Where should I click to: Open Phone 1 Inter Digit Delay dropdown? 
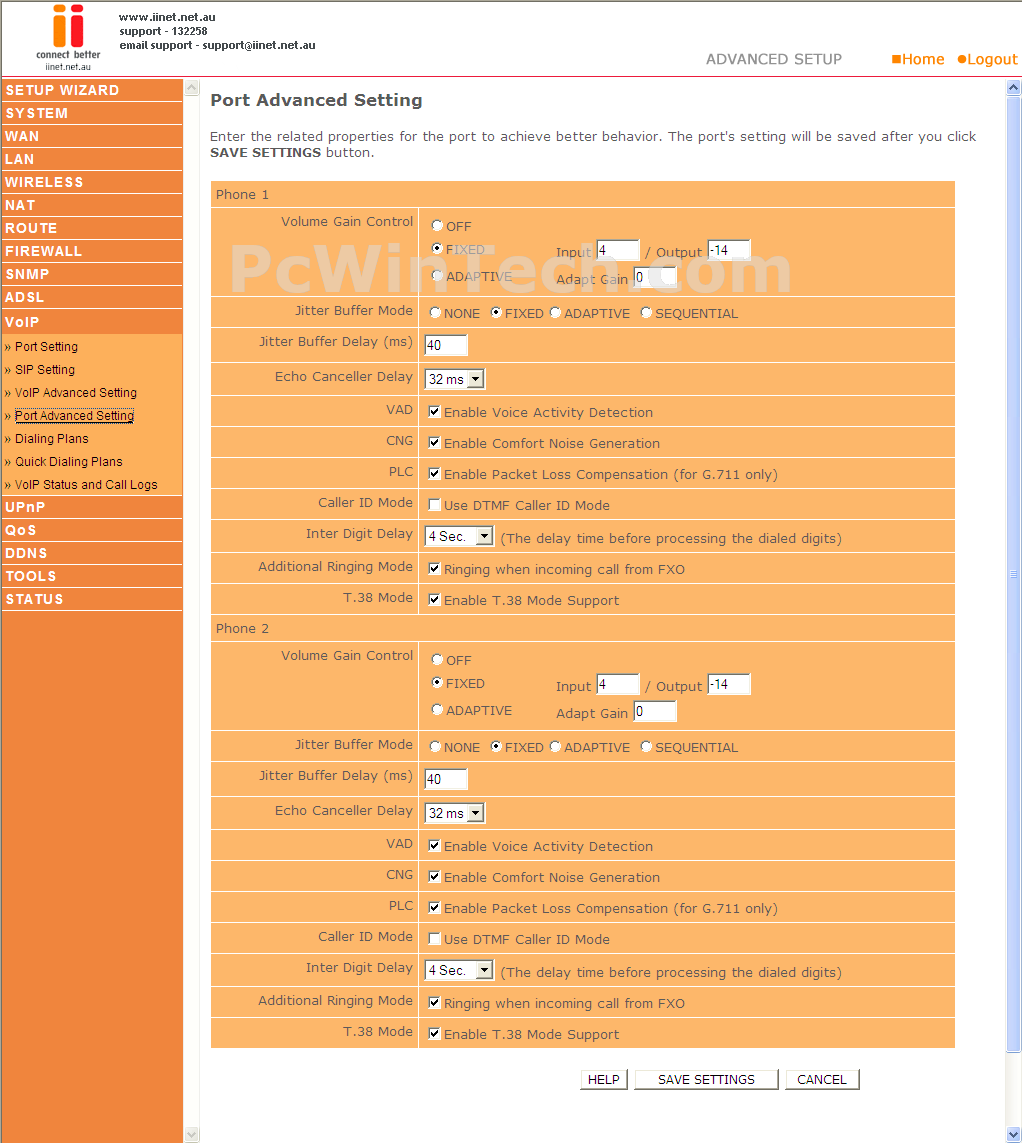click(x=459, y=537)
